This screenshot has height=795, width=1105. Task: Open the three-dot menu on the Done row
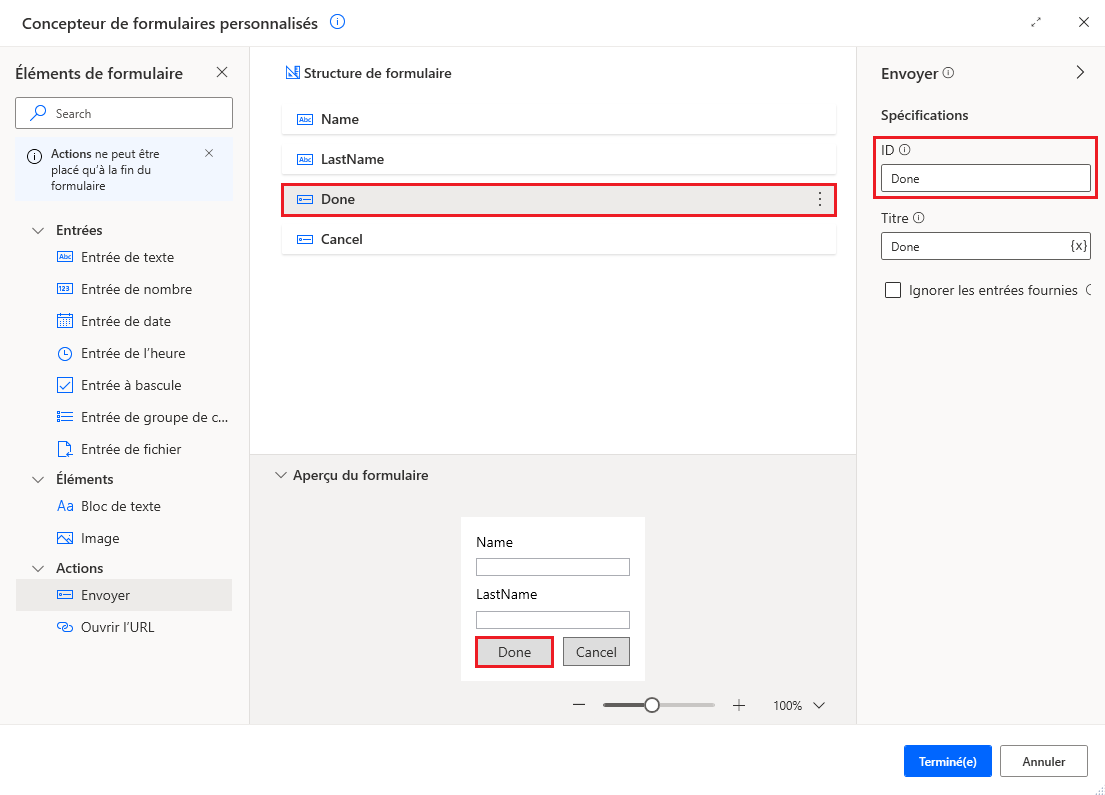coord(820,199)
